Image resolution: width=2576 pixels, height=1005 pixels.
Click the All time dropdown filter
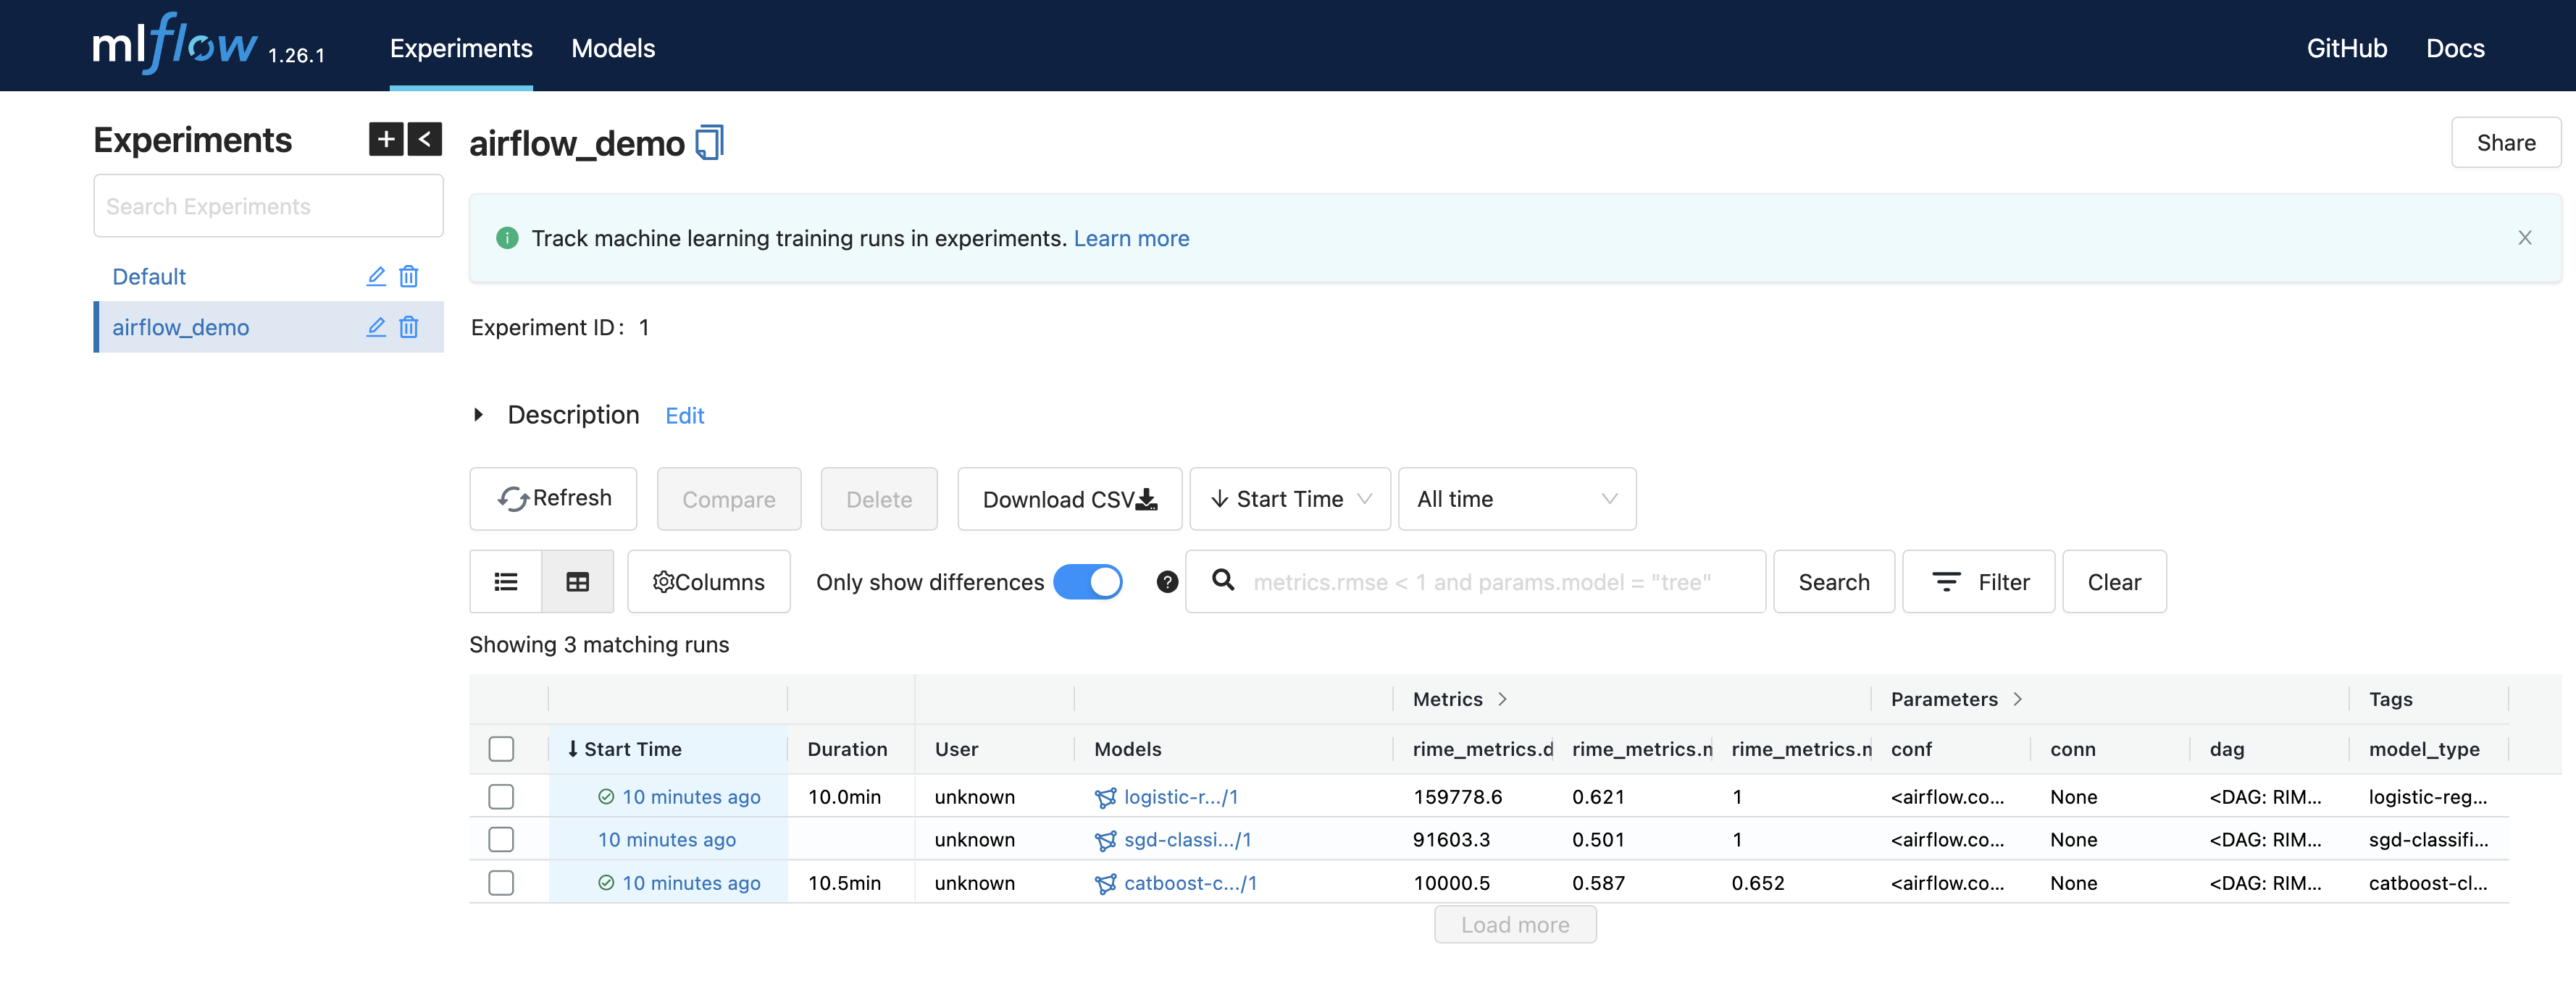pyautogui.click(x=1513, y=496)
